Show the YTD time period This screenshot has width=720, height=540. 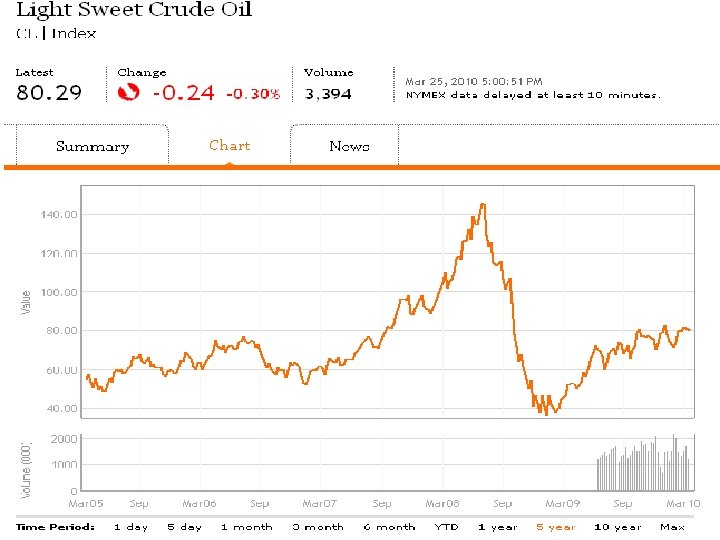(446, 527)
